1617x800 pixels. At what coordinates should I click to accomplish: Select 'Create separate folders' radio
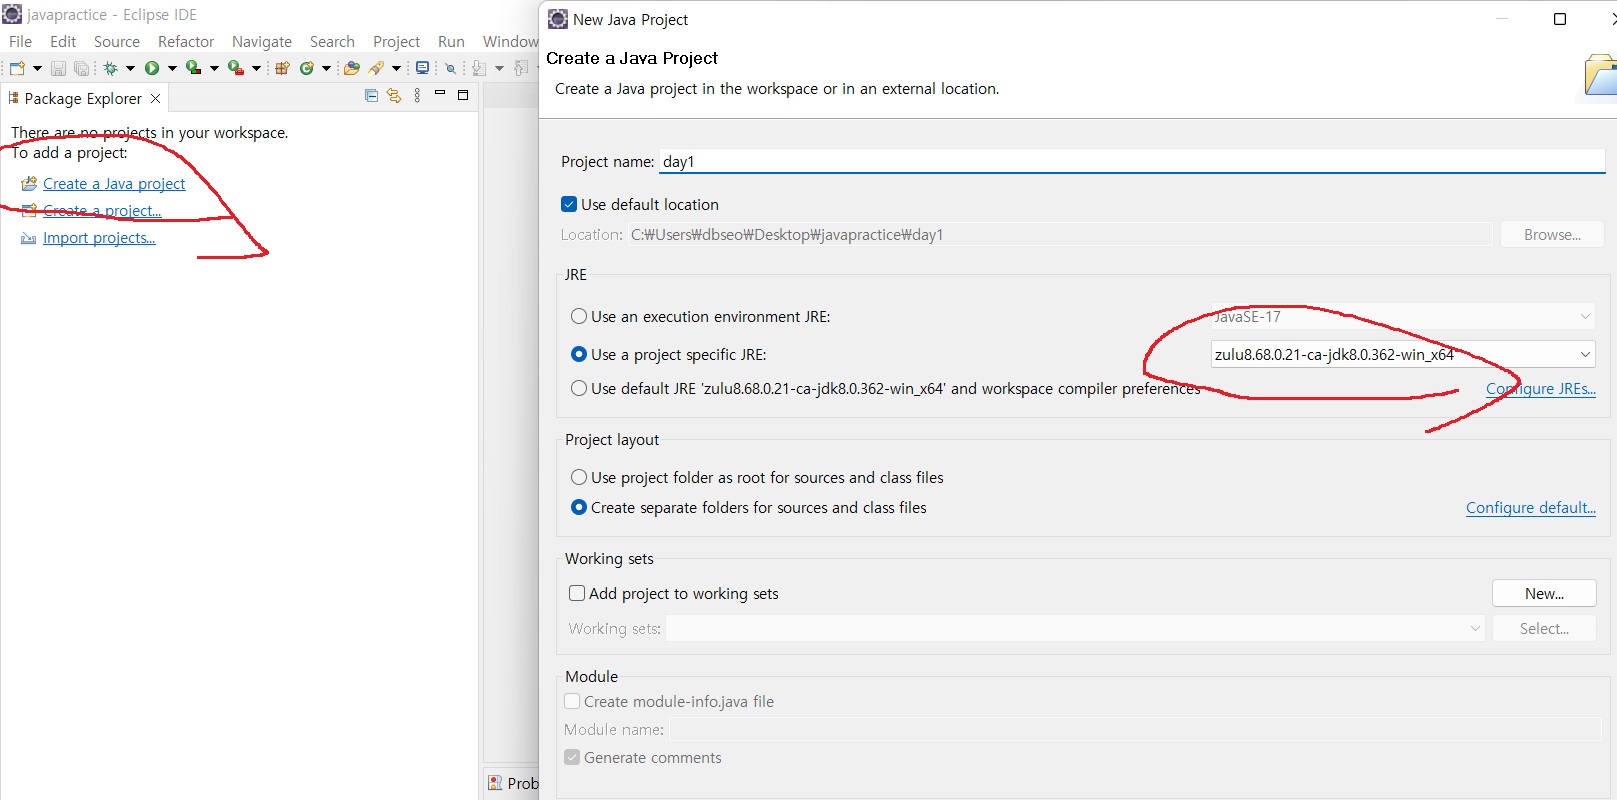(579, 507)
